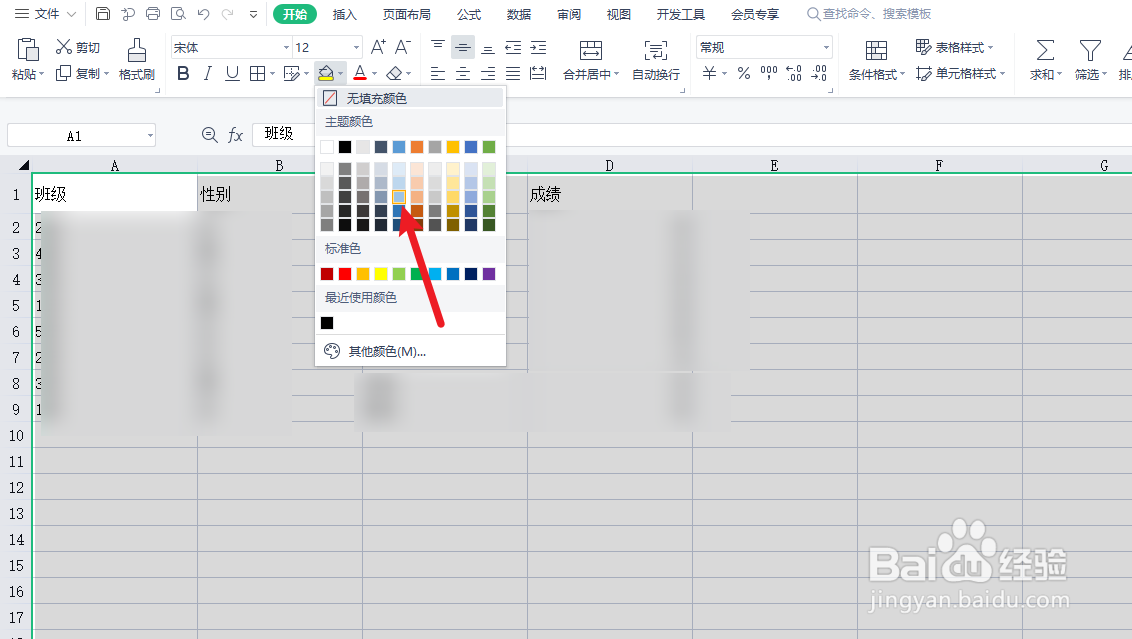Click the Borders icon
1132x639 pixels.
(257, 73)
